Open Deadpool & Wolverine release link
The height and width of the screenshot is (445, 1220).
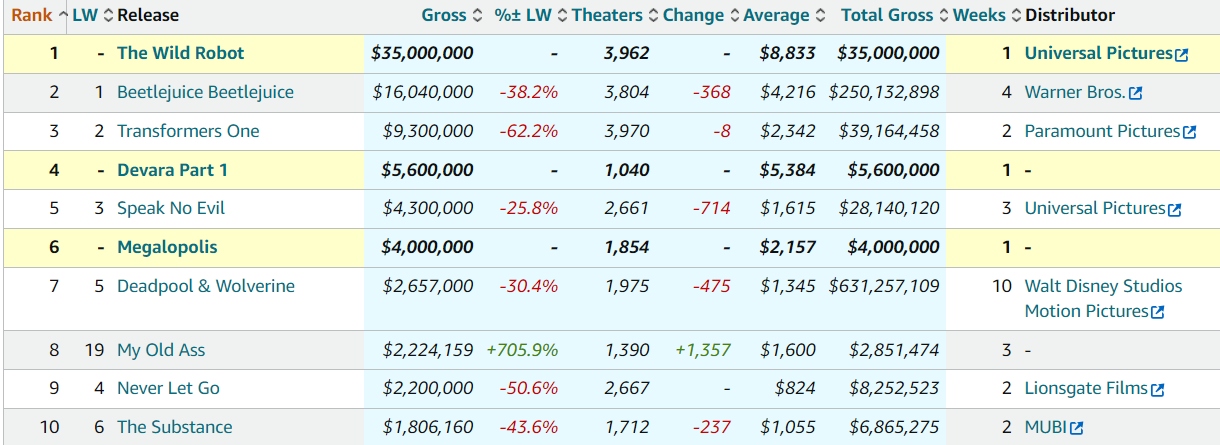[x=206, y=286]
